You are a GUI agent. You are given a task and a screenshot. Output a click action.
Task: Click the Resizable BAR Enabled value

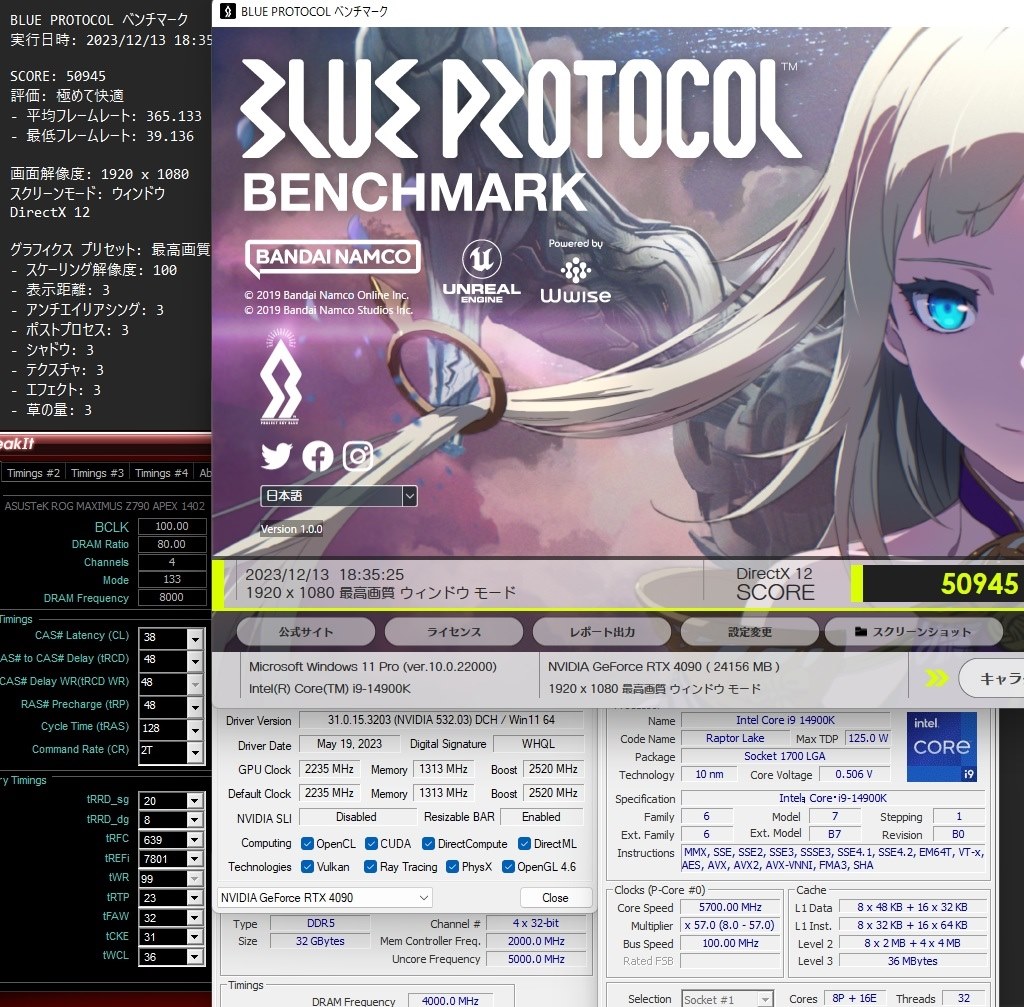click(541, 817)
